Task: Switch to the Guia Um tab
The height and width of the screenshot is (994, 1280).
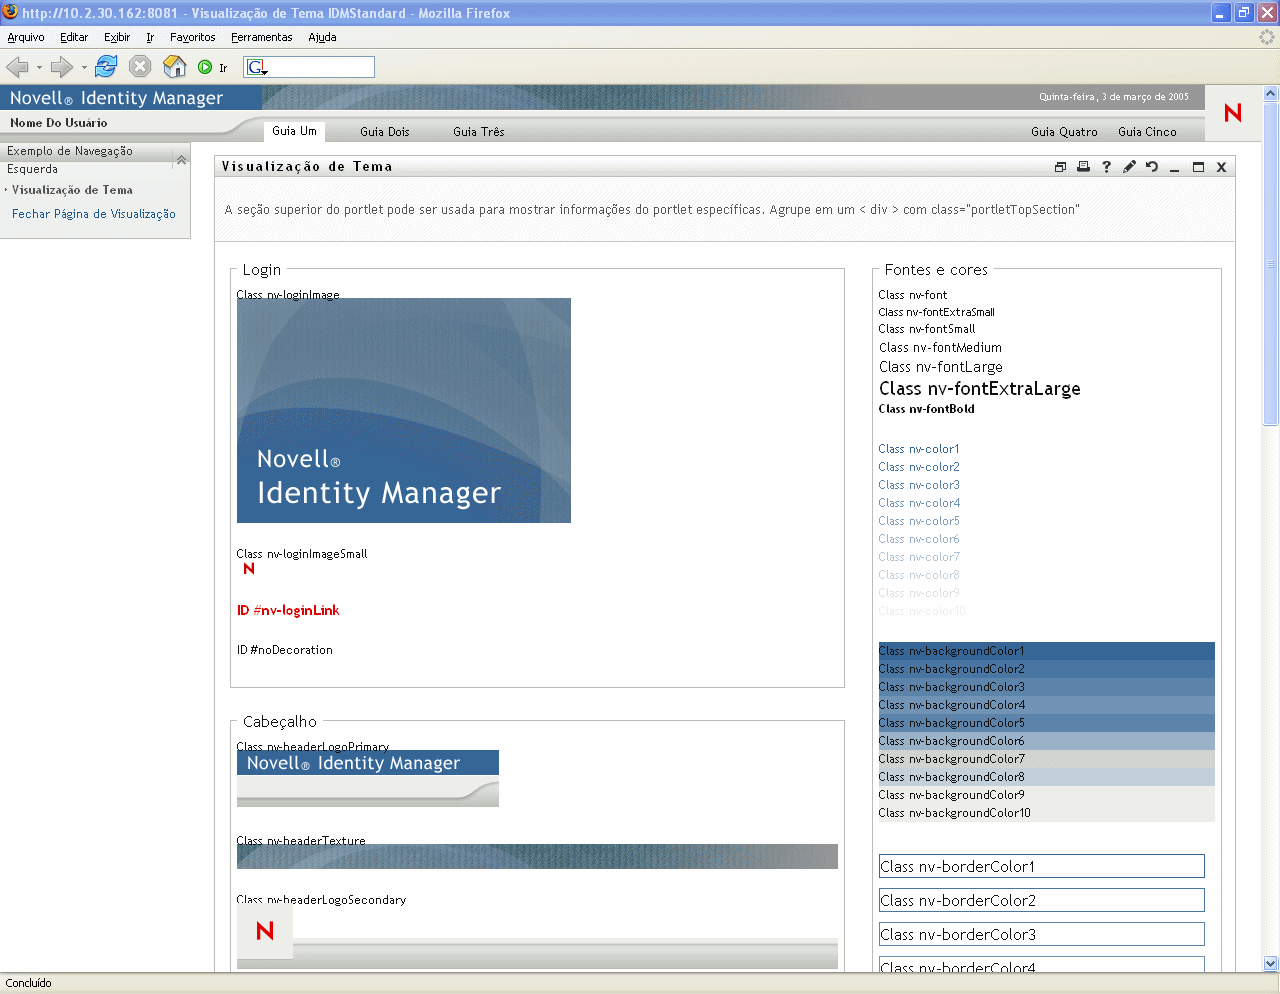Action: pos(294,131)
